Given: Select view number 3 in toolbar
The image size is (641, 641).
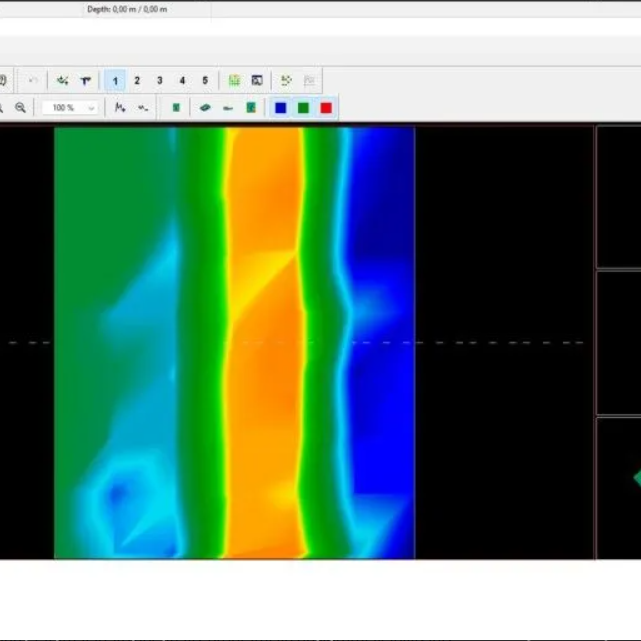Looking at the screenshot, I should [x=160, y=81].
